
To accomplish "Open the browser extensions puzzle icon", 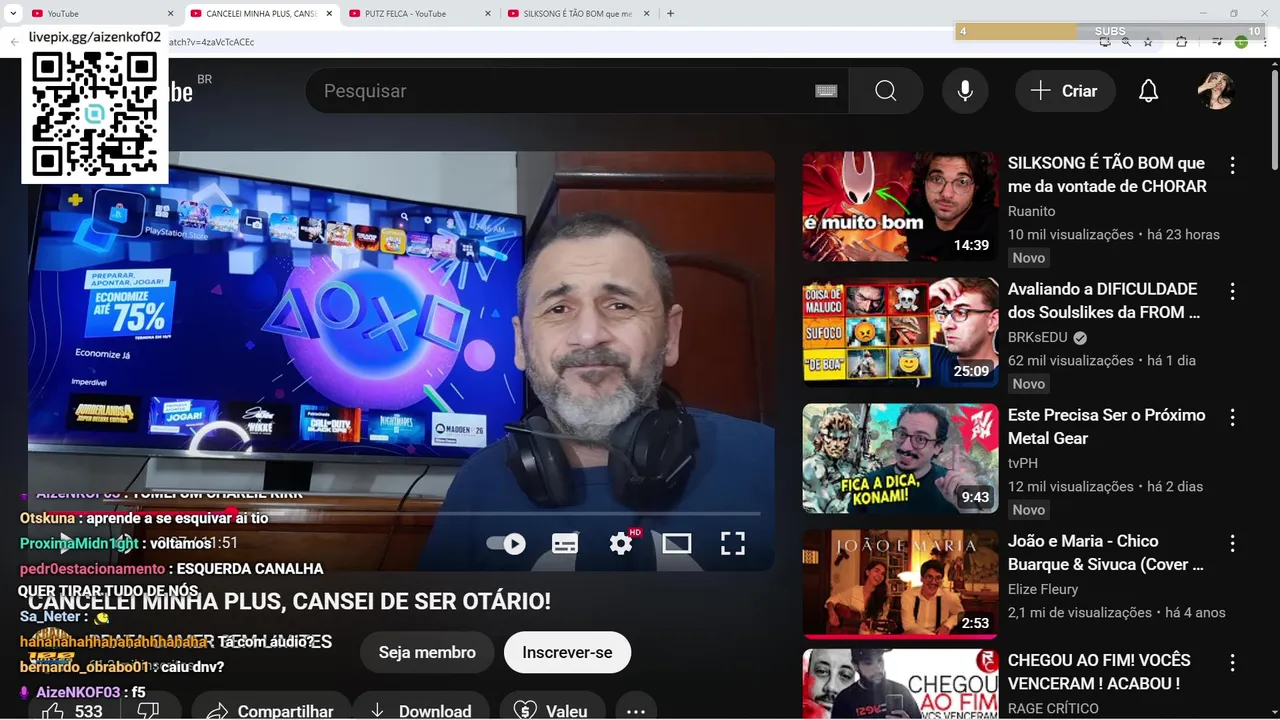I will pyautogui.click(x=1181, y=42).
